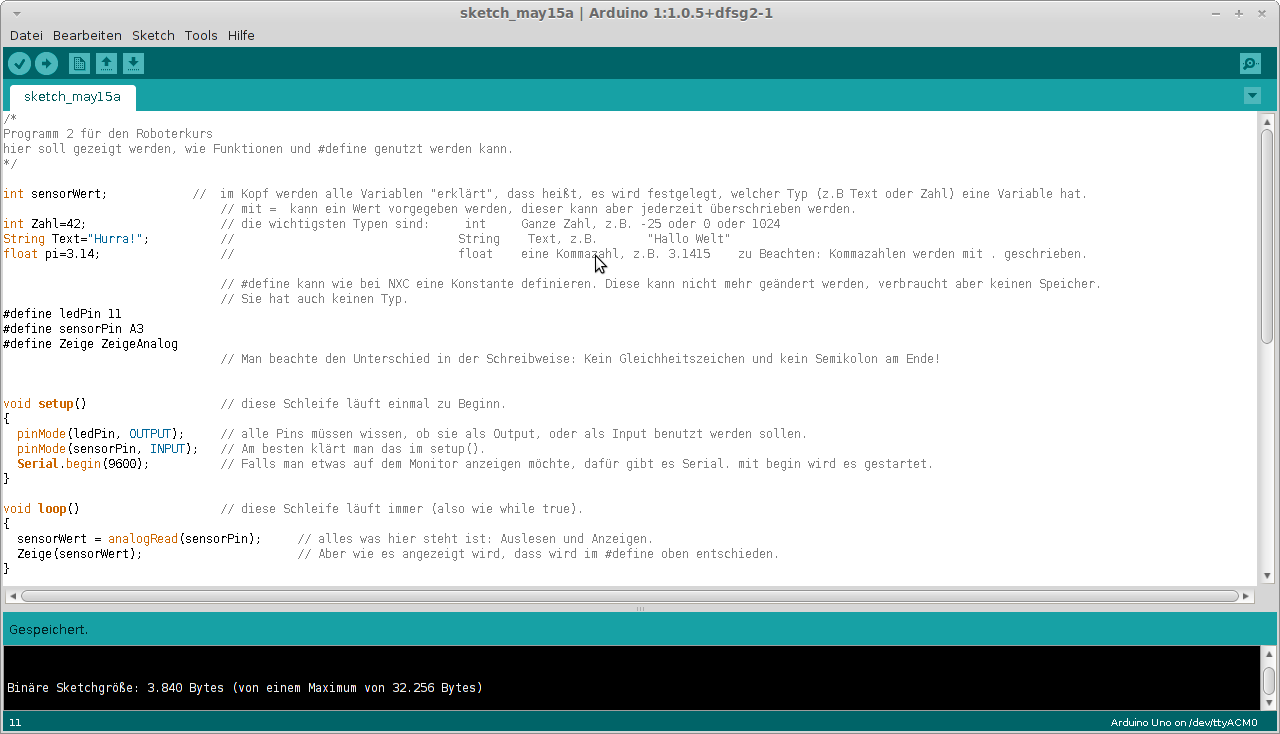Click the editor horizontal scrollbar

(630, 596)
